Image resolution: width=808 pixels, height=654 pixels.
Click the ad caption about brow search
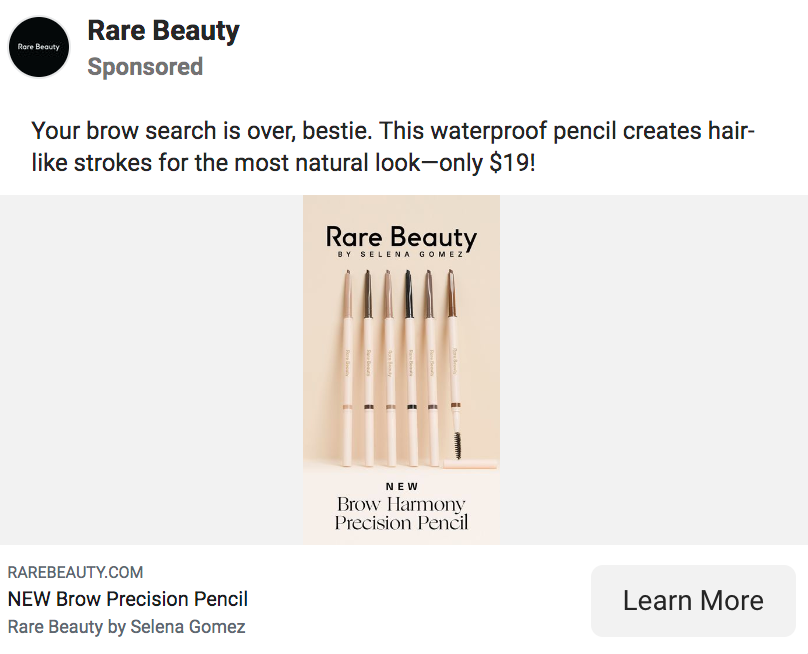(x=392, y=146)
